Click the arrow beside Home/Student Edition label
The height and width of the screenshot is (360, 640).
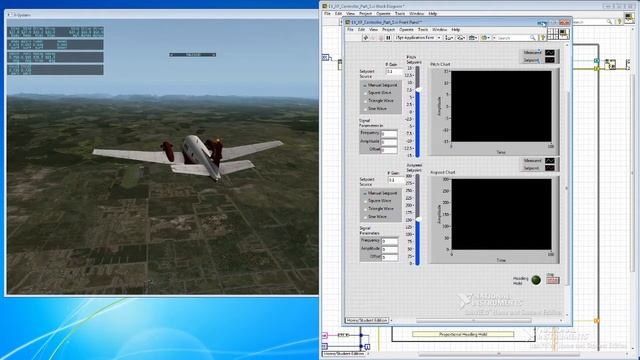[x=391, y=320]
